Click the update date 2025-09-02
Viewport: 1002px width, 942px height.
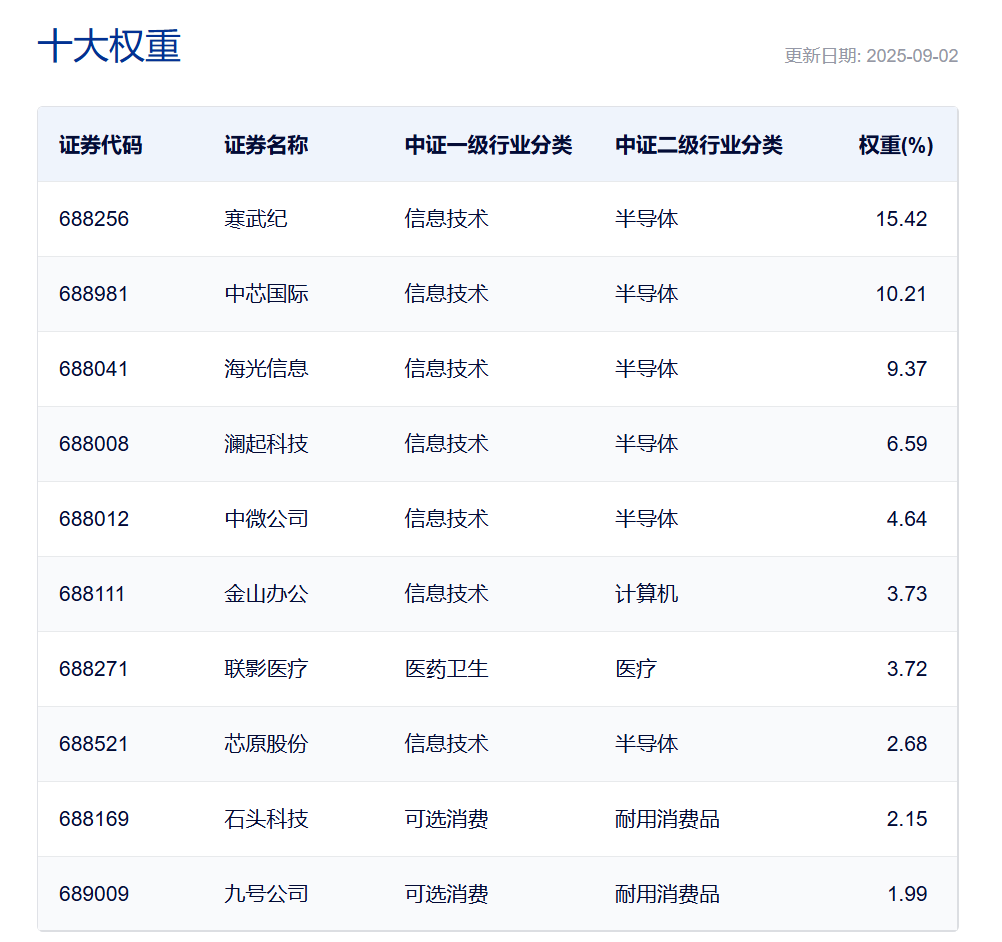point(871,56)
